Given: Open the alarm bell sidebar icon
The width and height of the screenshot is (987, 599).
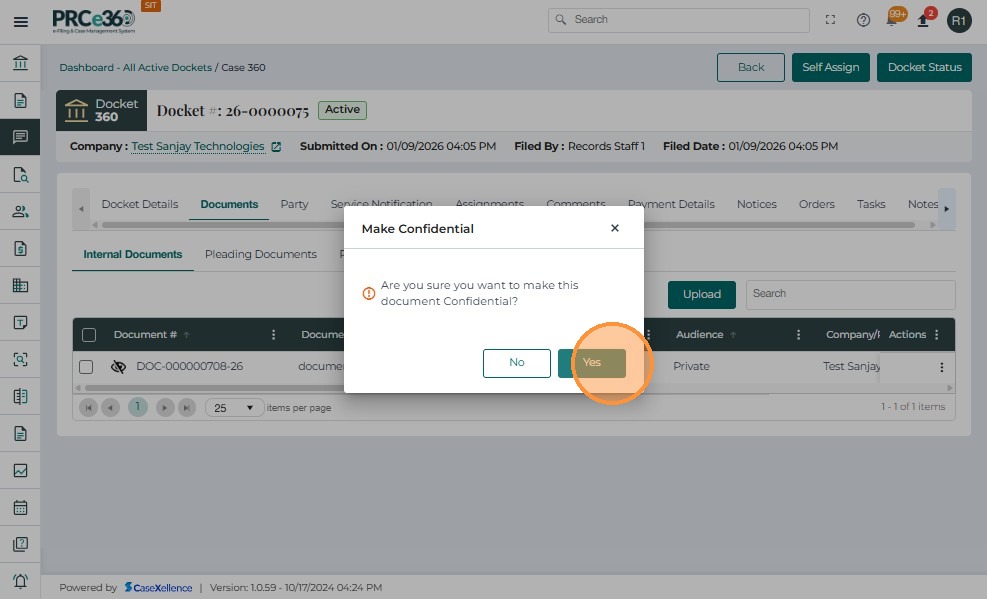Looking at the screenshot, I should 20,581.
